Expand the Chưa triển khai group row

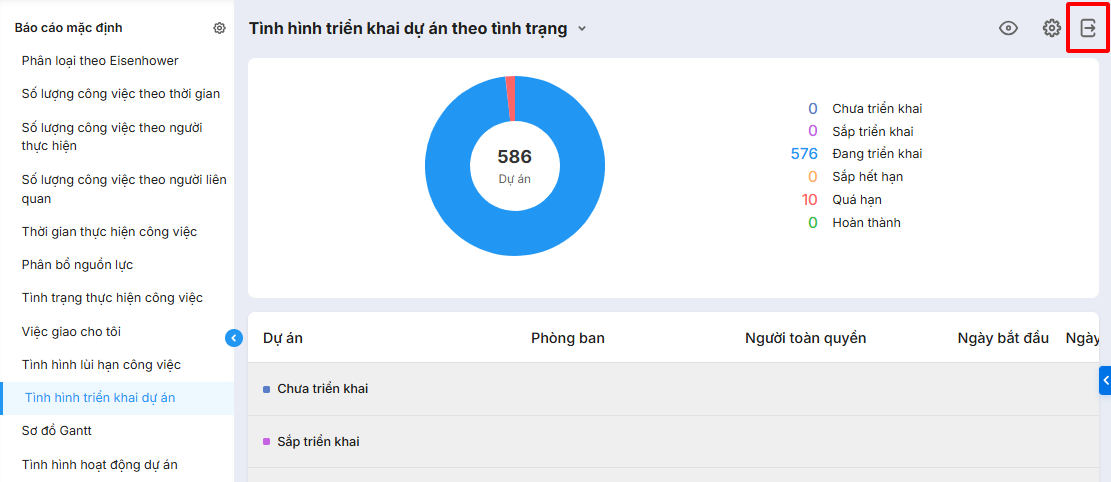[322, 389]
